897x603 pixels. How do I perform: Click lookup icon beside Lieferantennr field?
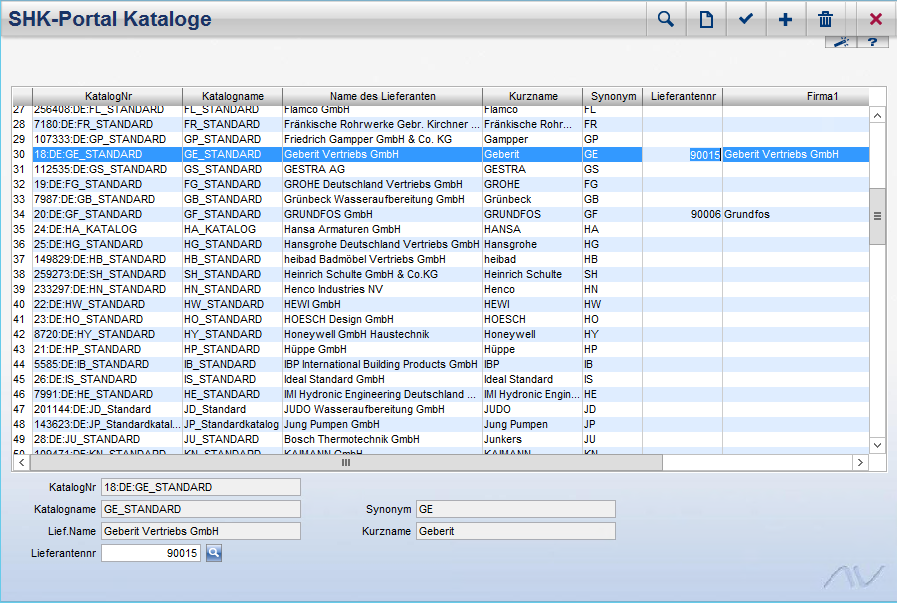pyautogui.click(x=214, y=553)
